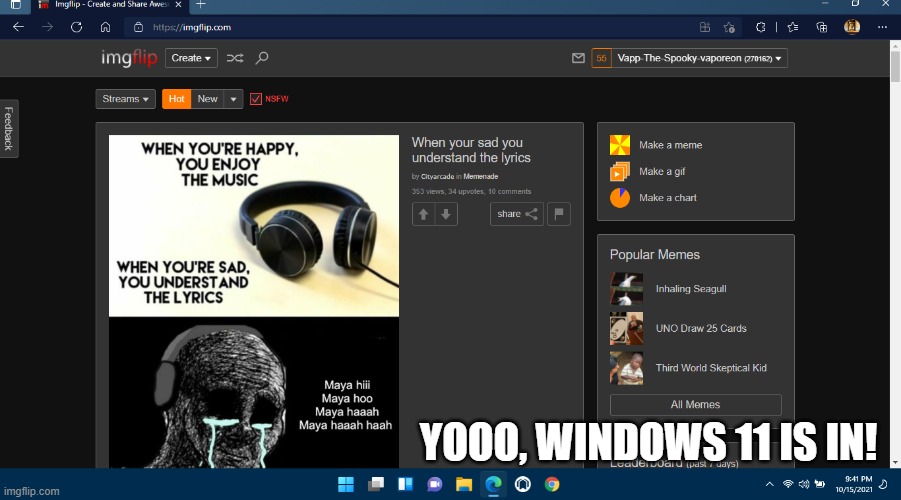Open the Feedback side tab
This screenshot has height=500, width=901.
[9, 128]
